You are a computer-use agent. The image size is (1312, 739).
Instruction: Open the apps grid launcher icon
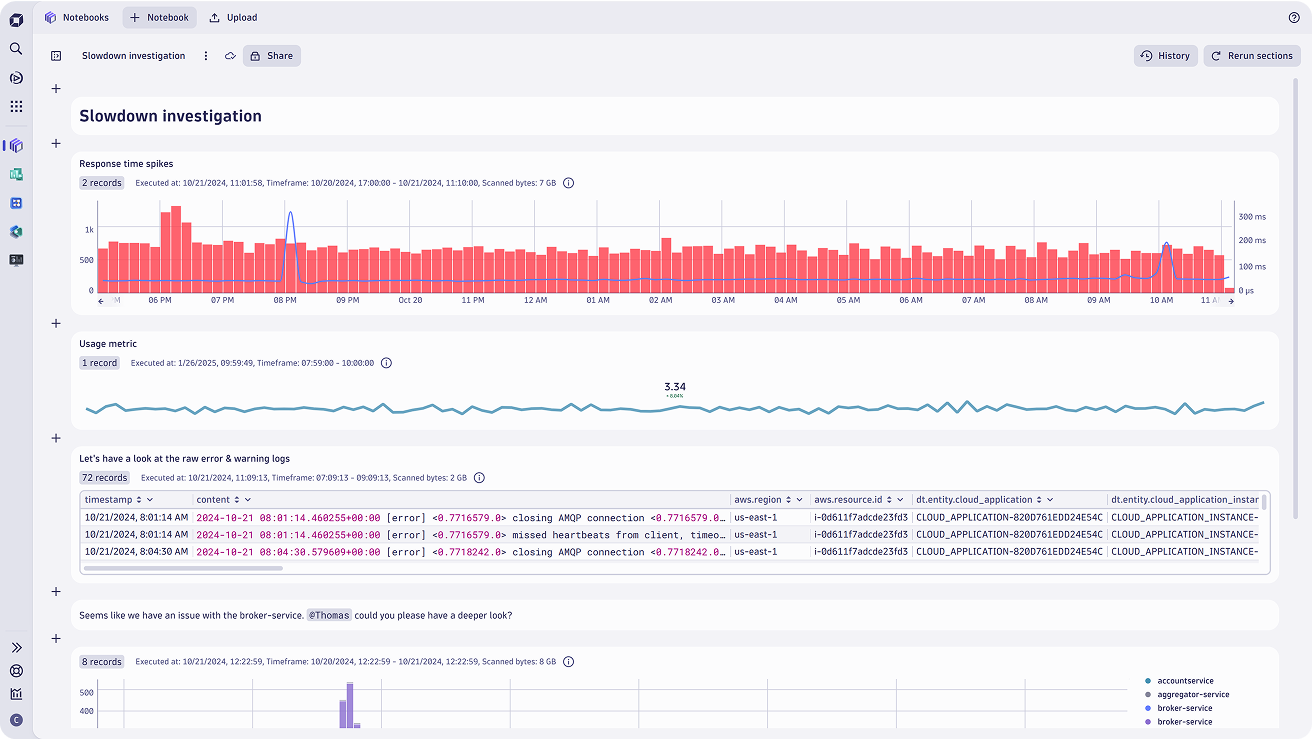pyautogui.click(x=16, y=106)
